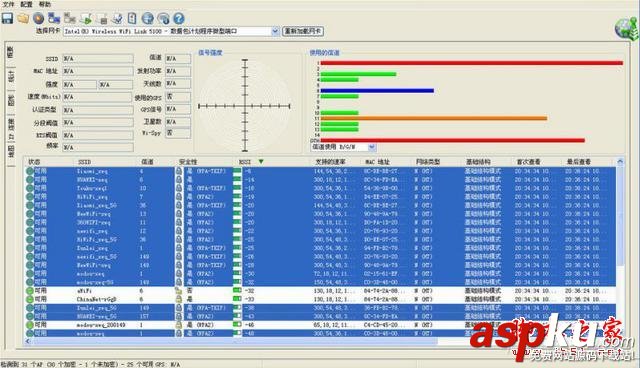Click the 信号强度 crosshair graph
Screen dimensions: 640x368
pyautogui.click(x=244, y=106)
